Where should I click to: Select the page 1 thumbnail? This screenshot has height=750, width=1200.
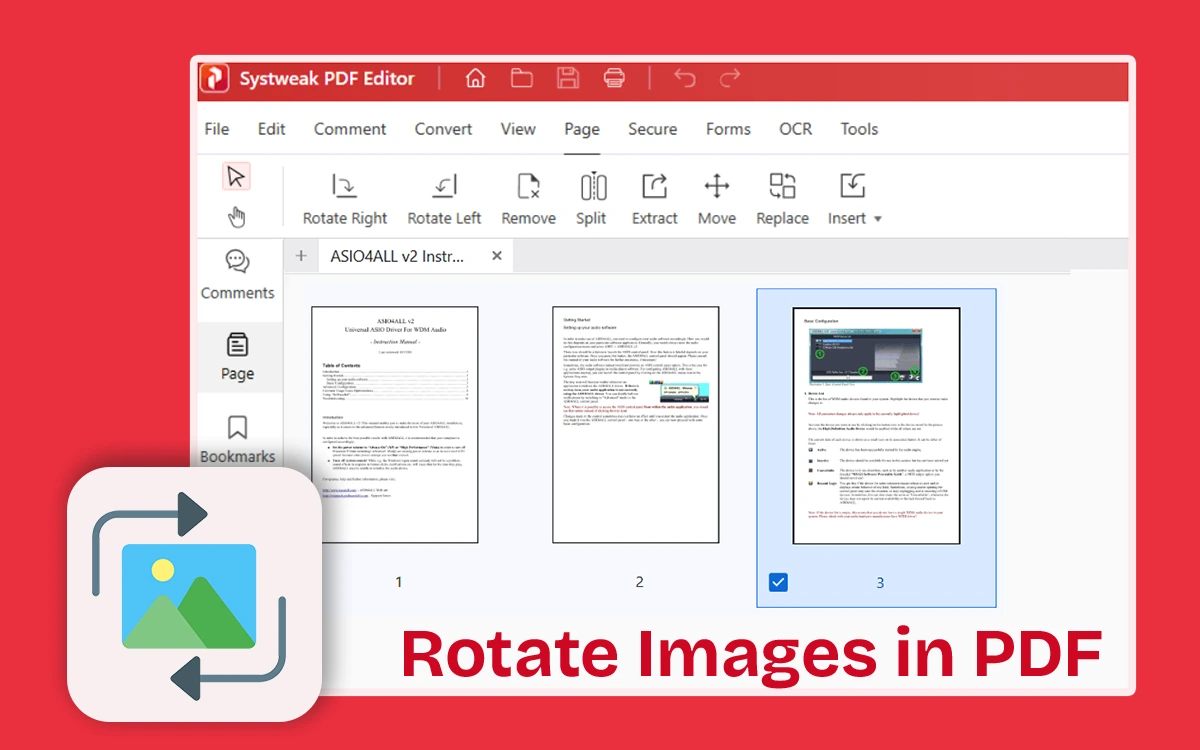pos(395,425)
